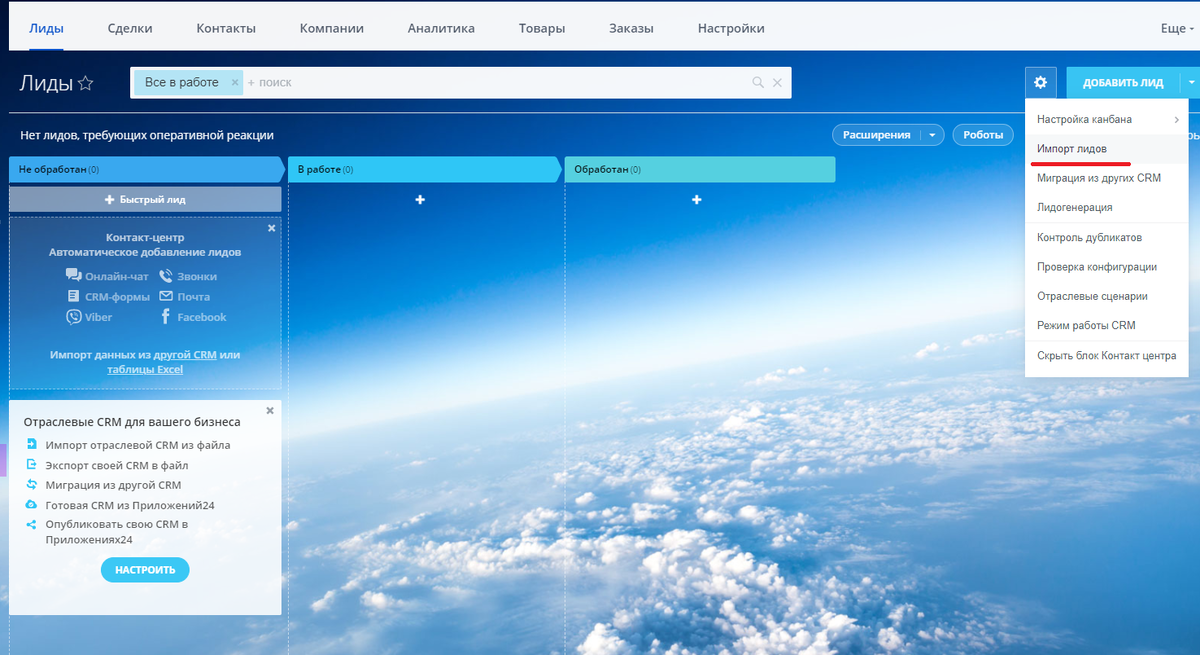The height and width of the screenshot is (655, 1200).
Task: Click the Расширения button
Action: [x=876, y=135]
